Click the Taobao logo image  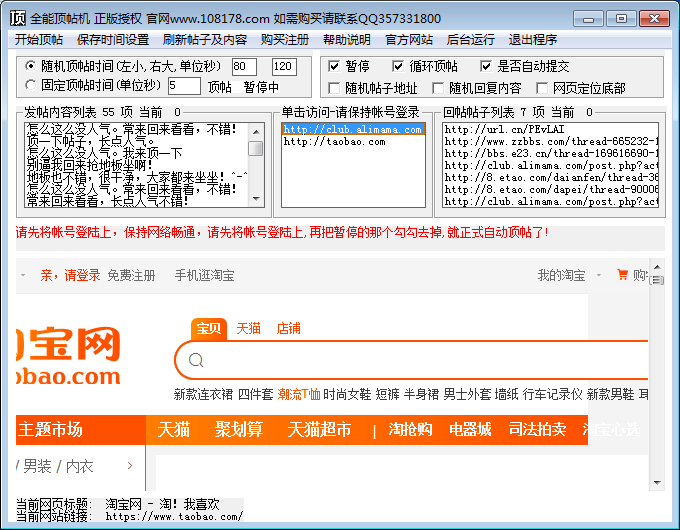tap(68, 357)
